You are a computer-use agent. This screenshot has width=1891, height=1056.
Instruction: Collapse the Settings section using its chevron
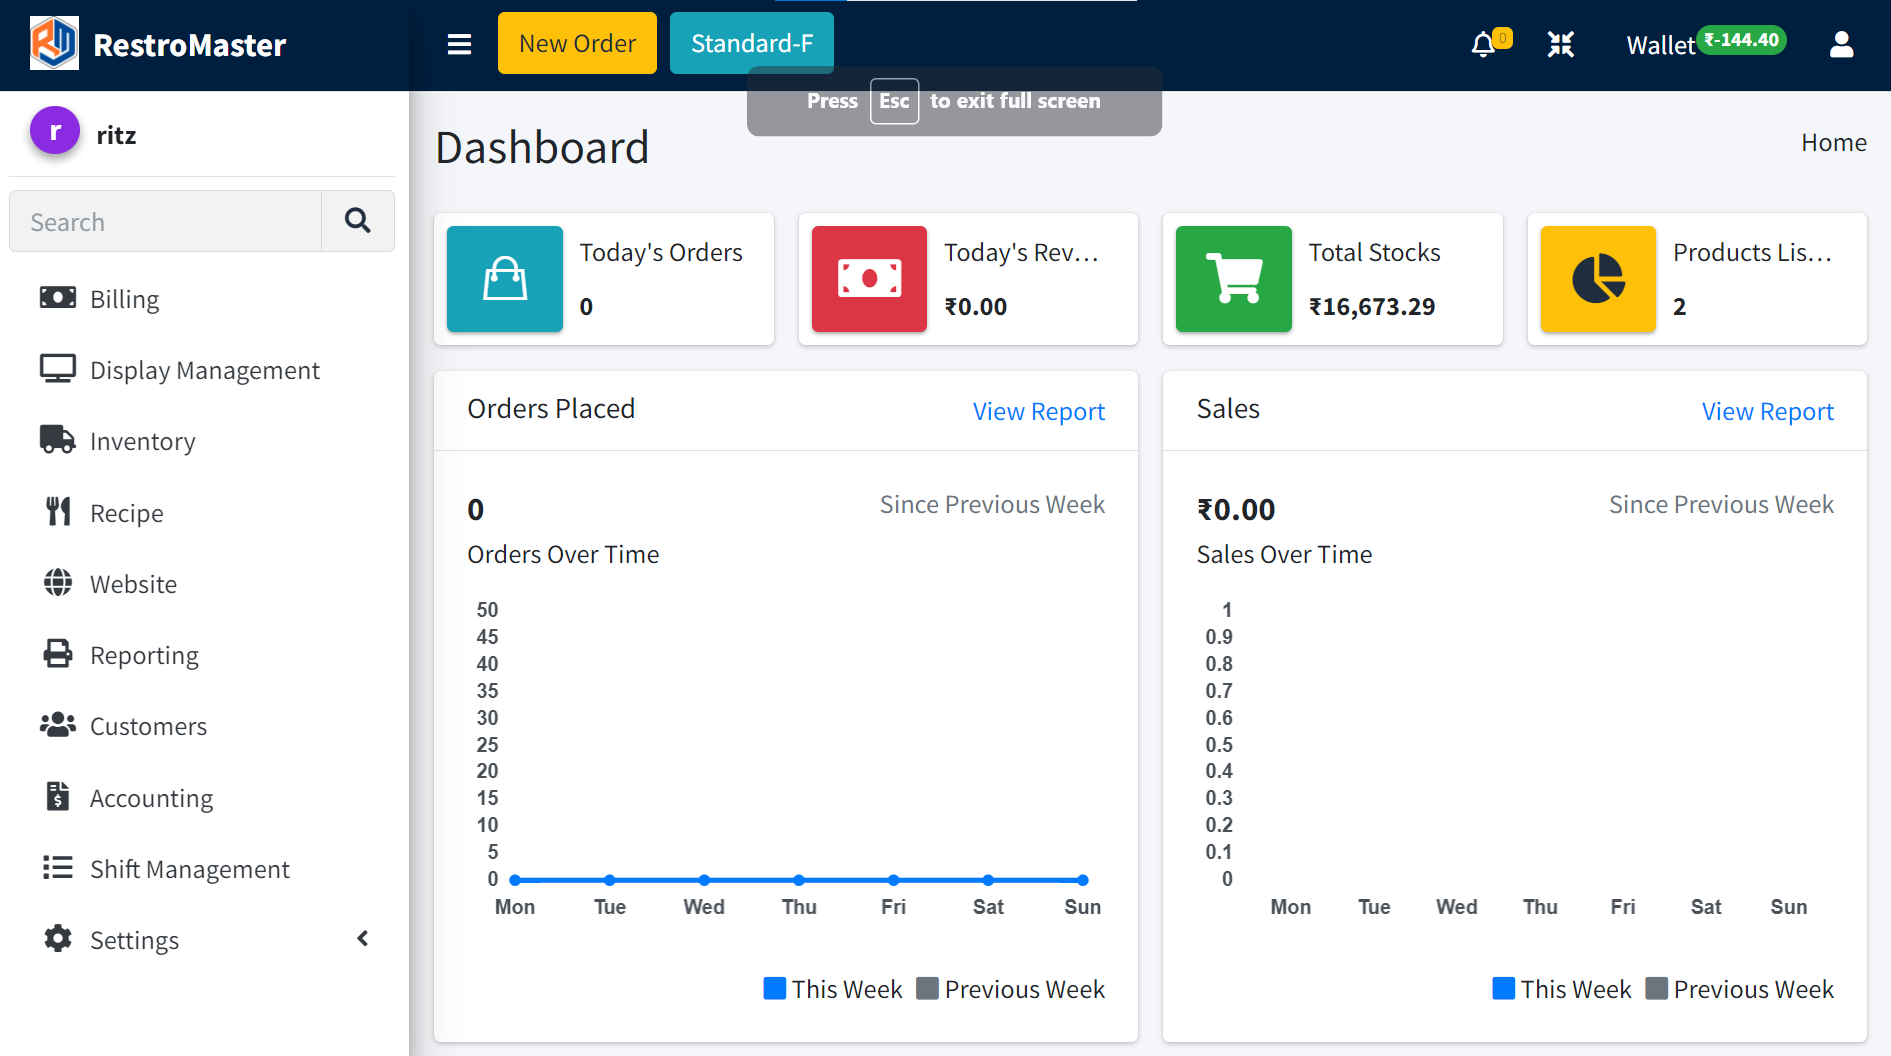(362, 939)
